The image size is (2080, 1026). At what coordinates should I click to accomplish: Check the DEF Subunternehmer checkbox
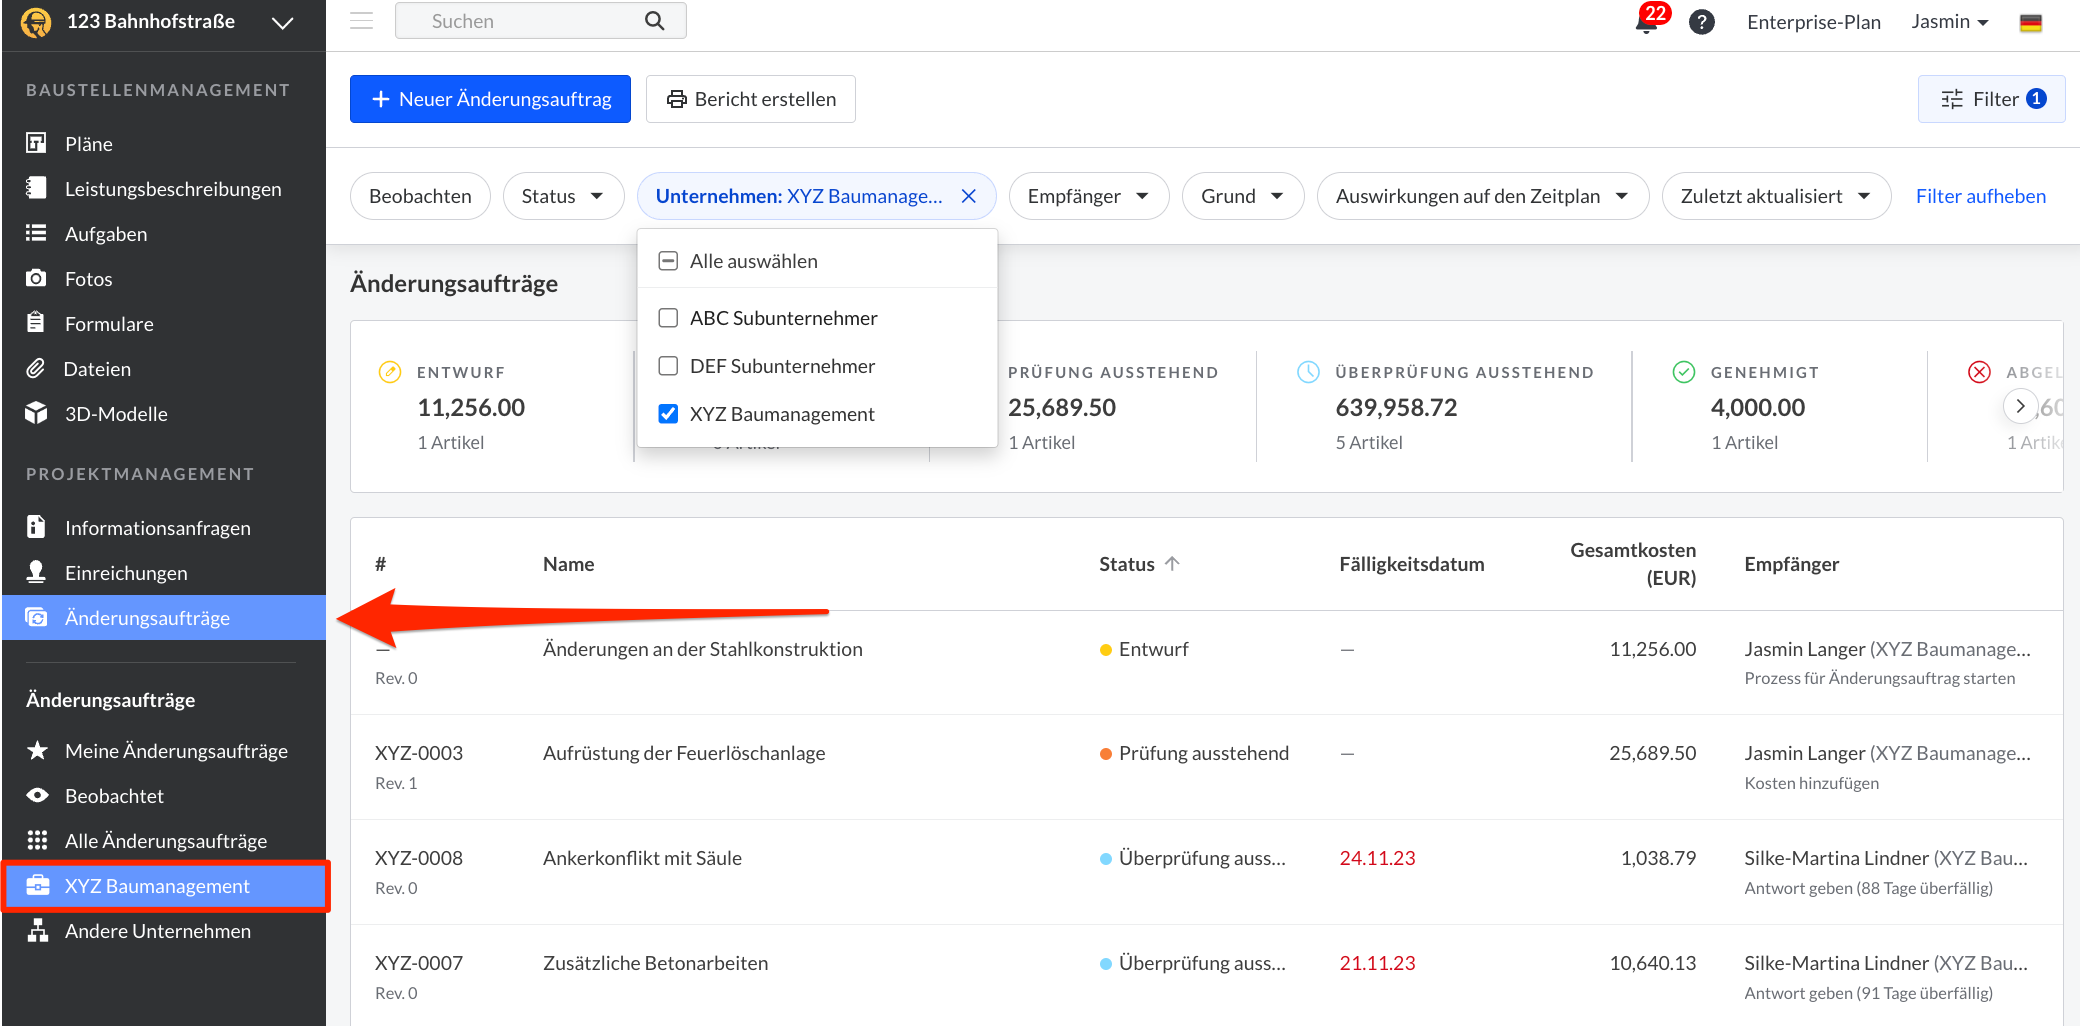[668, 366]
